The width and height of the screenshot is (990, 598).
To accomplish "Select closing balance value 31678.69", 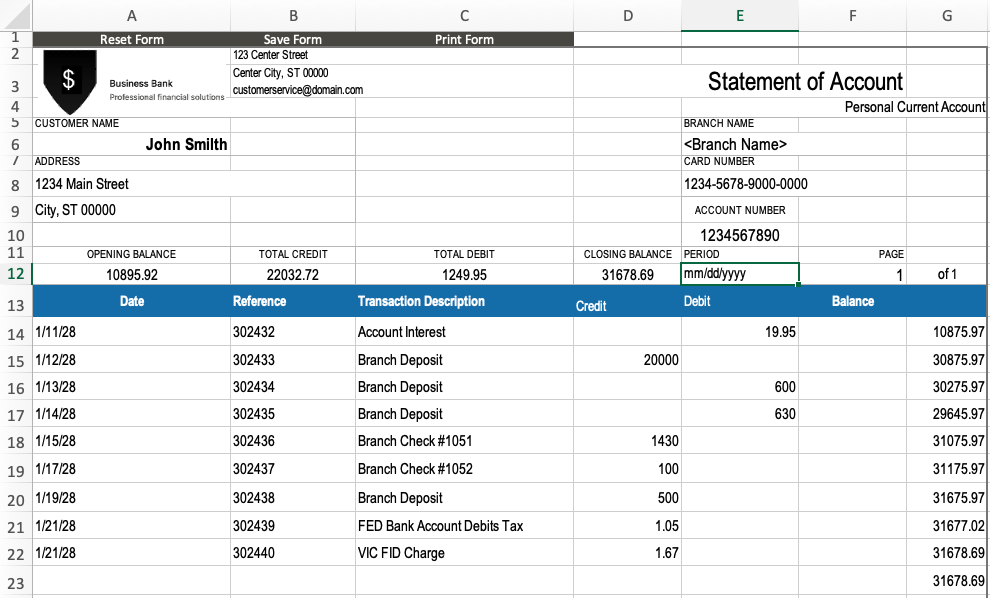I will pos(628,274).
